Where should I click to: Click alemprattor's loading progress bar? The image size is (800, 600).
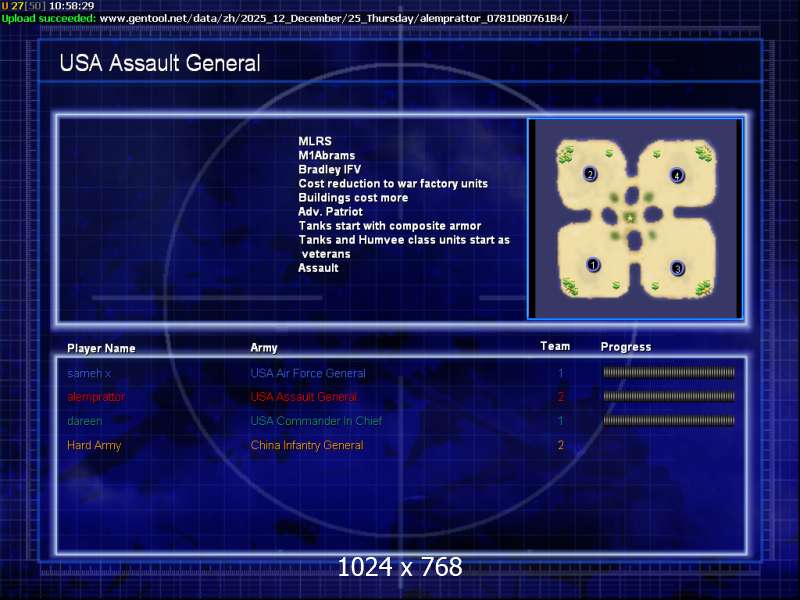669,396
